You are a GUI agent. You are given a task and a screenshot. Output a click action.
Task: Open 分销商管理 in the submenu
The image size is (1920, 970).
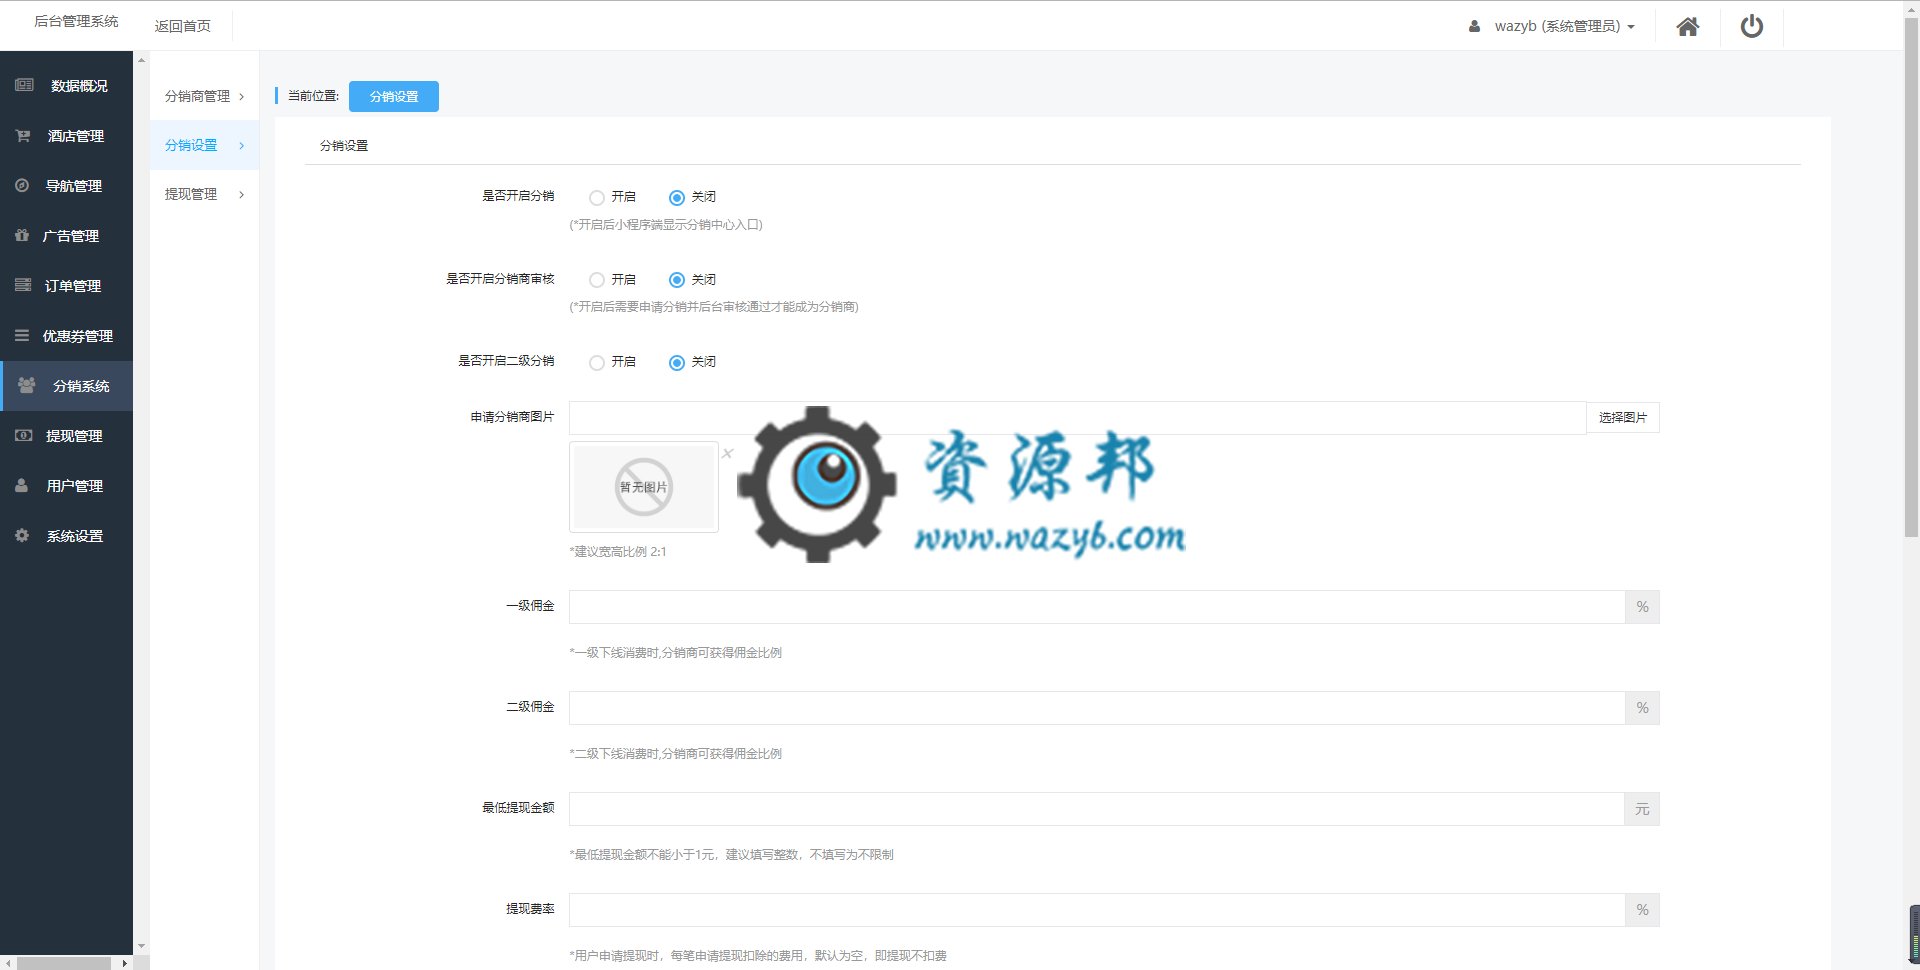[x=197, y=96]
